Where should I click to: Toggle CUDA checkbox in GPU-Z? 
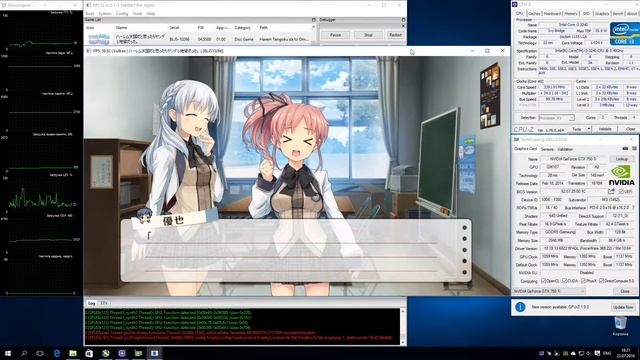point(564,281)
